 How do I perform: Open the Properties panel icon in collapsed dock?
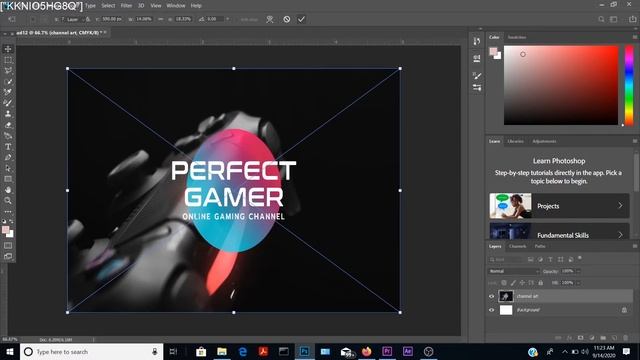point(477,59)
